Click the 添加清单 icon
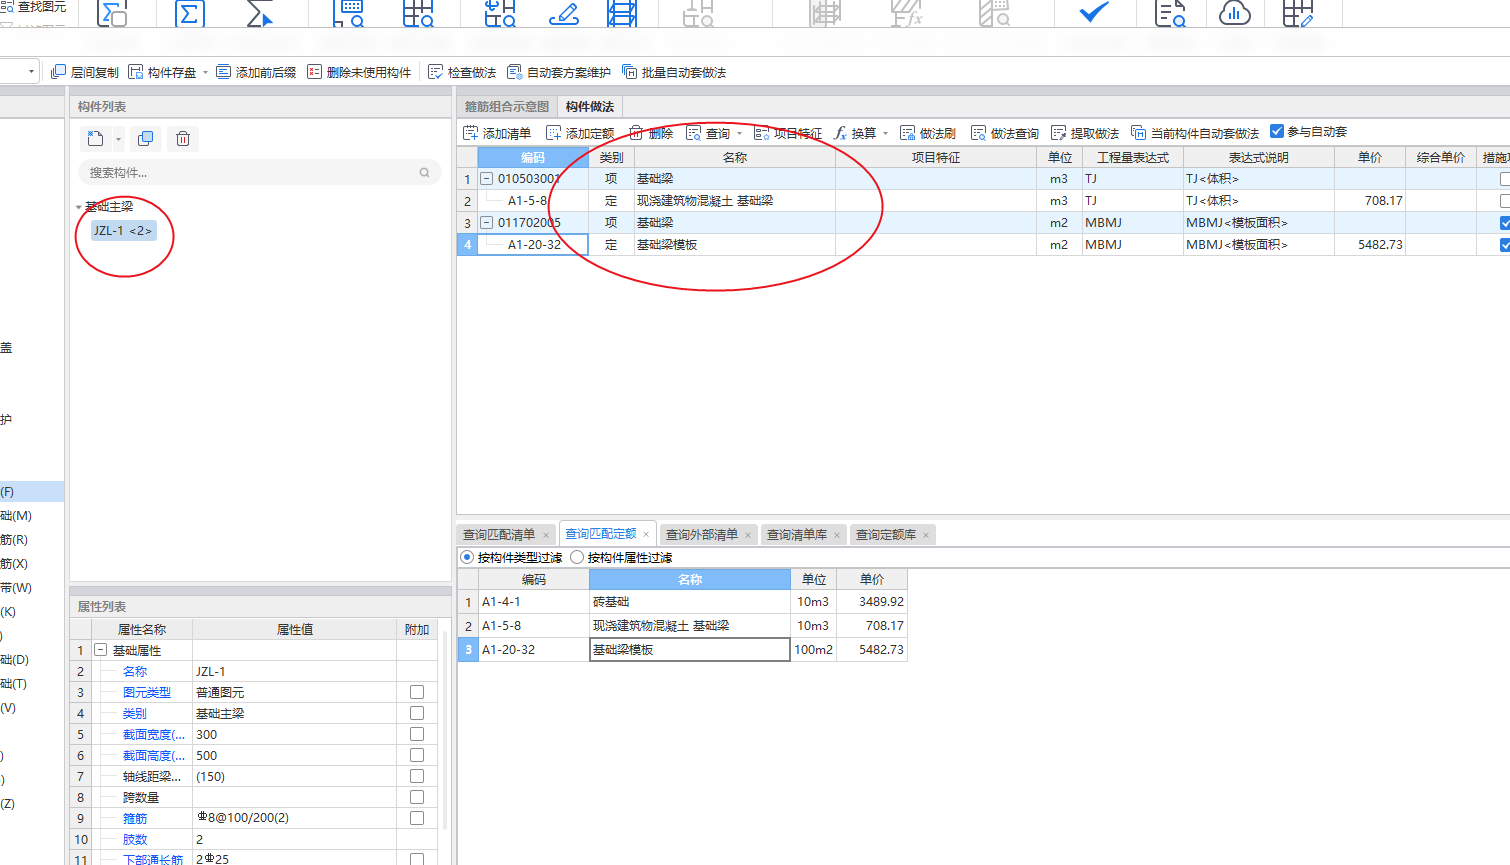Viewport: 1510px width, 865px height. pyautogui.click(x=471, y=133)
